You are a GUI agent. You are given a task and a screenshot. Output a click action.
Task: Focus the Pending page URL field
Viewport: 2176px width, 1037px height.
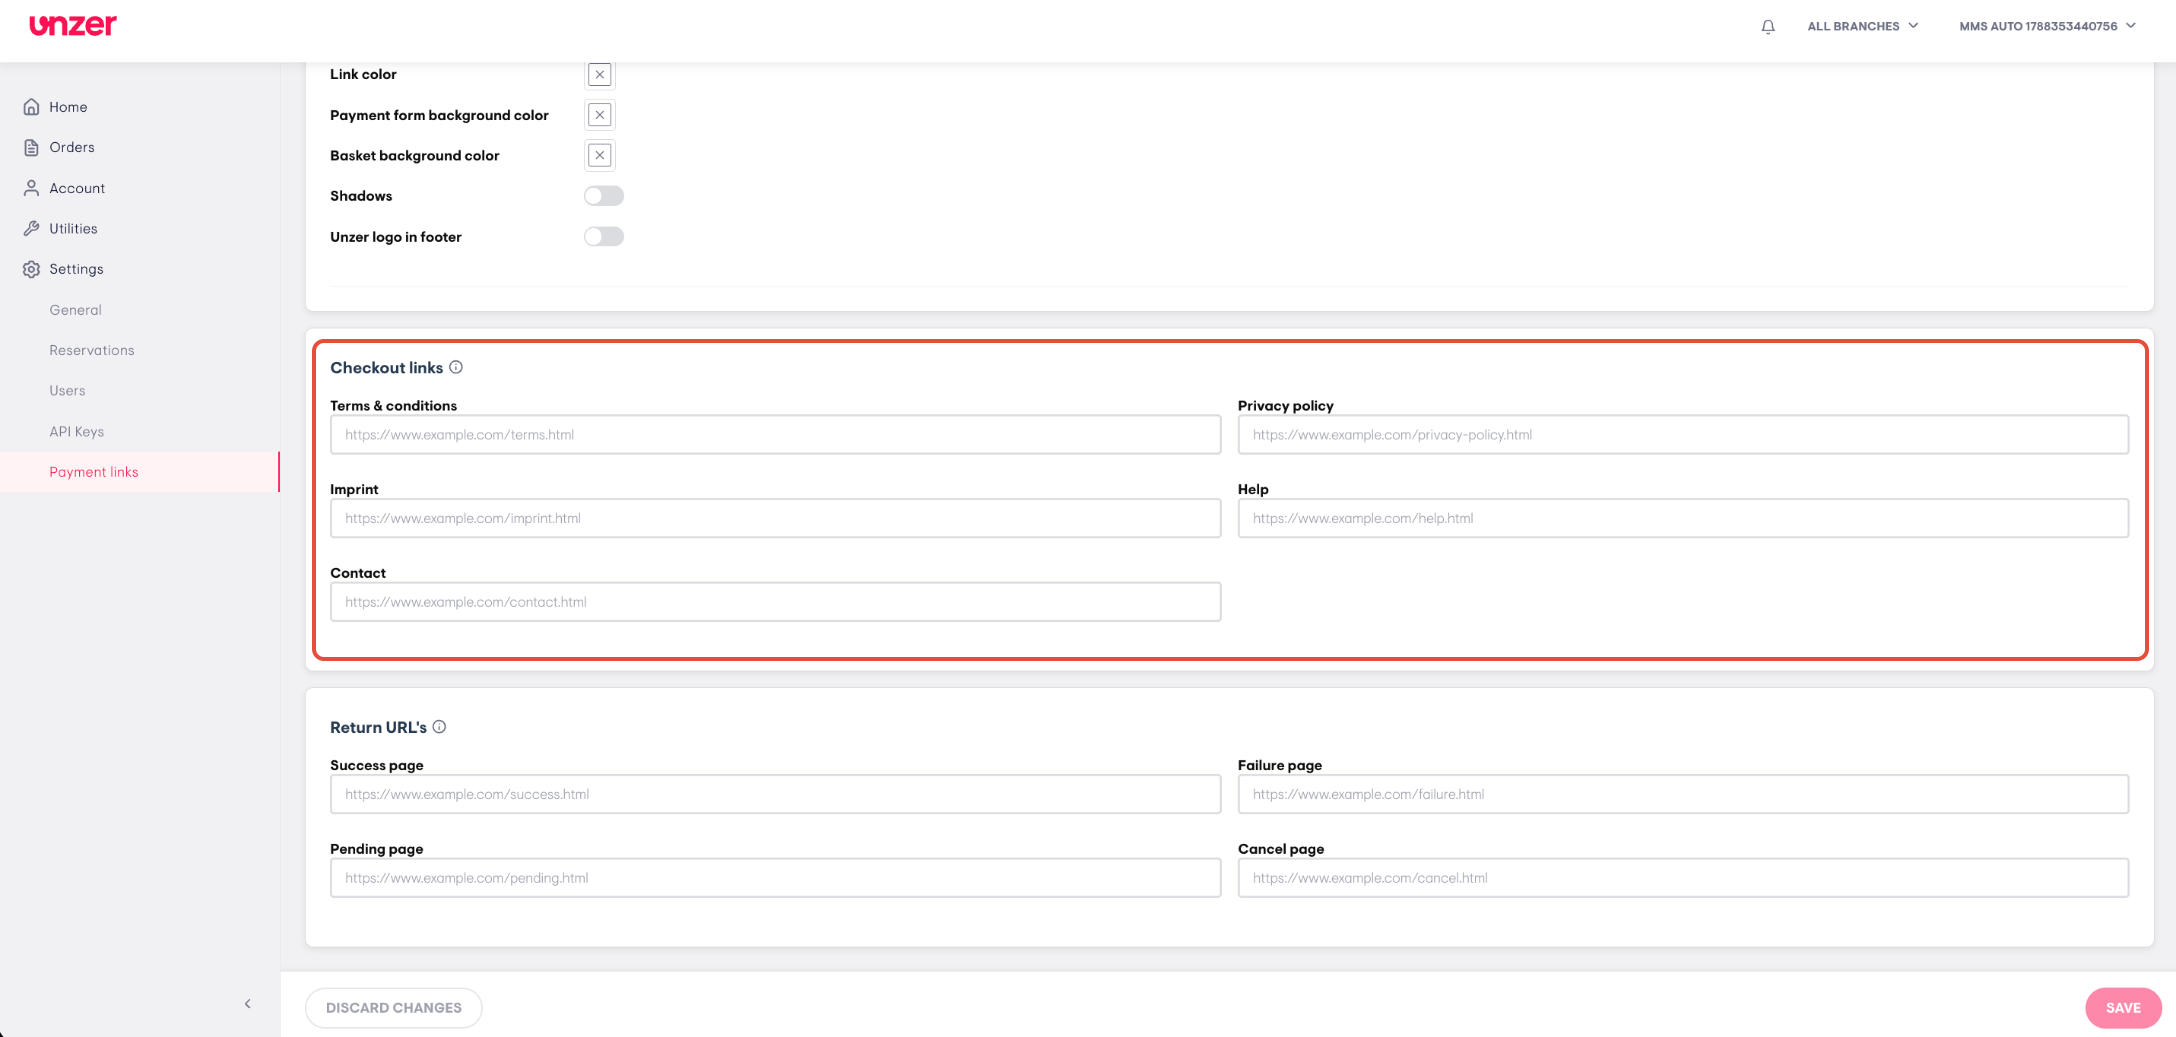pos(776,878)
